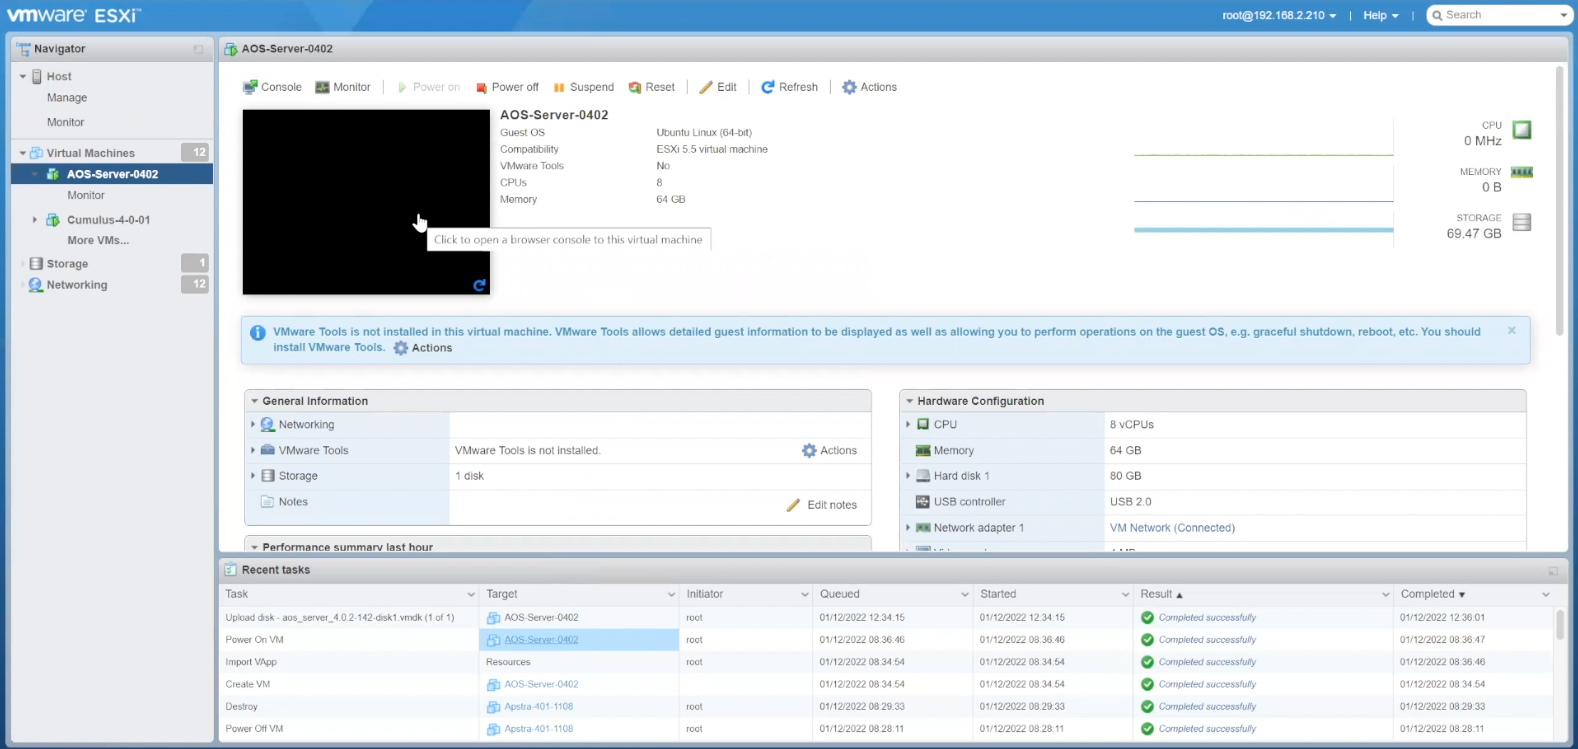The image size is (1578, 749).
Task: Suspend the virtual machine
Action: click(583, 87)
